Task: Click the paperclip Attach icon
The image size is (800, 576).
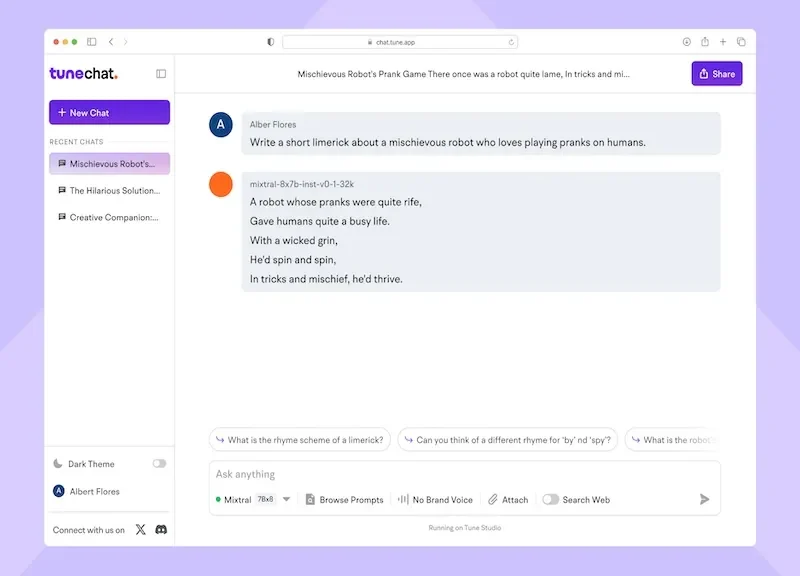Action: click(493, 499)
